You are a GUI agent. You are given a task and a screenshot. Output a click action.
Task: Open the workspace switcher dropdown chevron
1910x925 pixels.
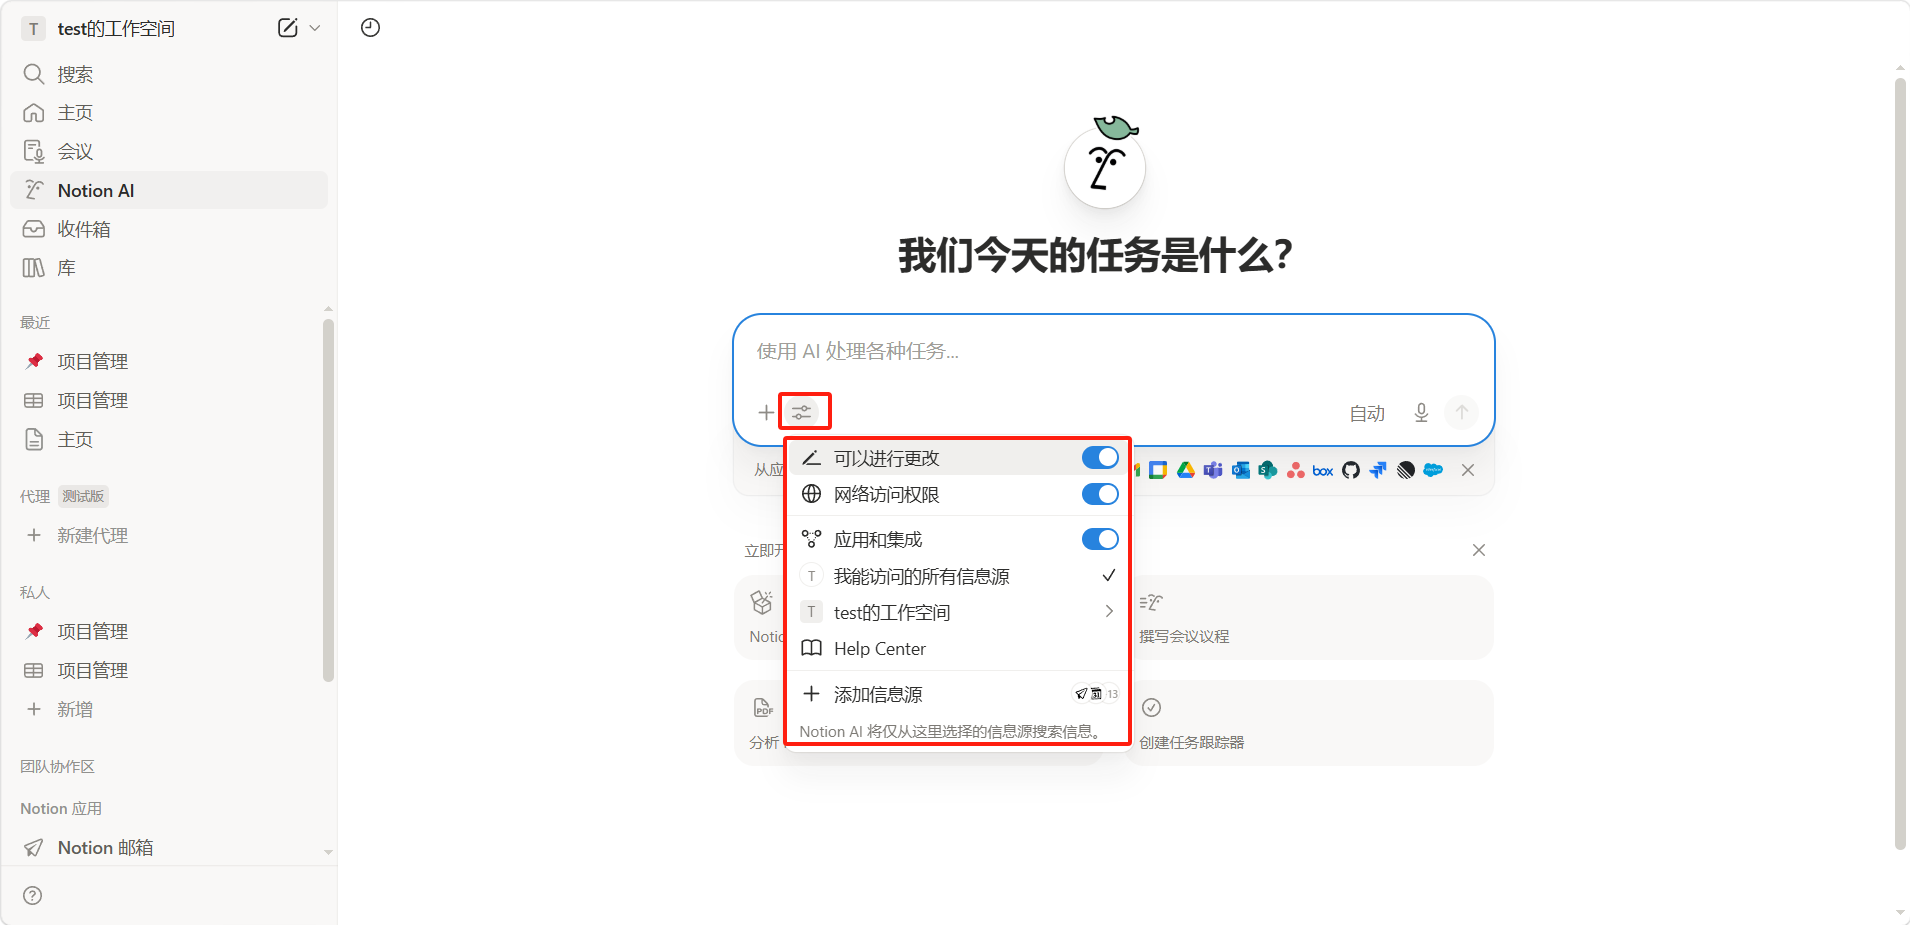315,28
